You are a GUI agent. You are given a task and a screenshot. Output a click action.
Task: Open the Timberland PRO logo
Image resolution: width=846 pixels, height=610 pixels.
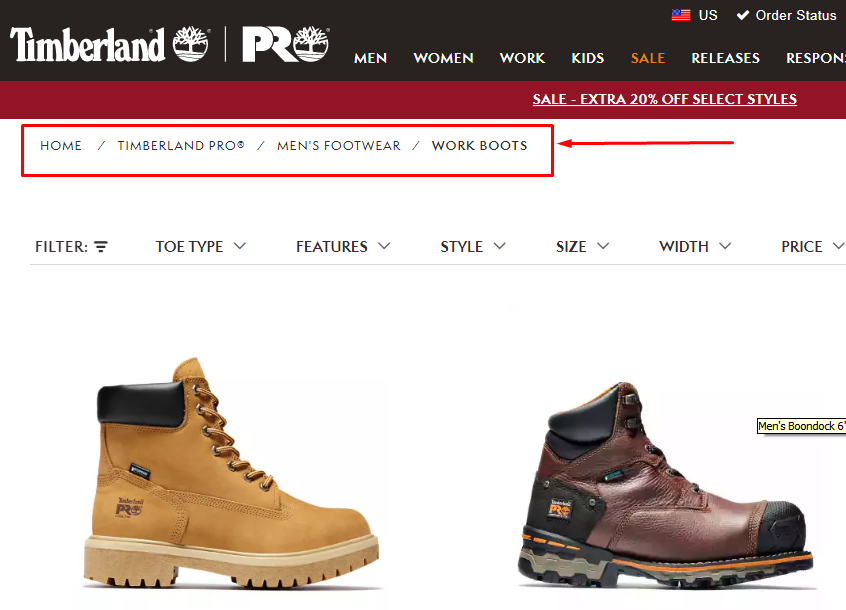point(285,44)
